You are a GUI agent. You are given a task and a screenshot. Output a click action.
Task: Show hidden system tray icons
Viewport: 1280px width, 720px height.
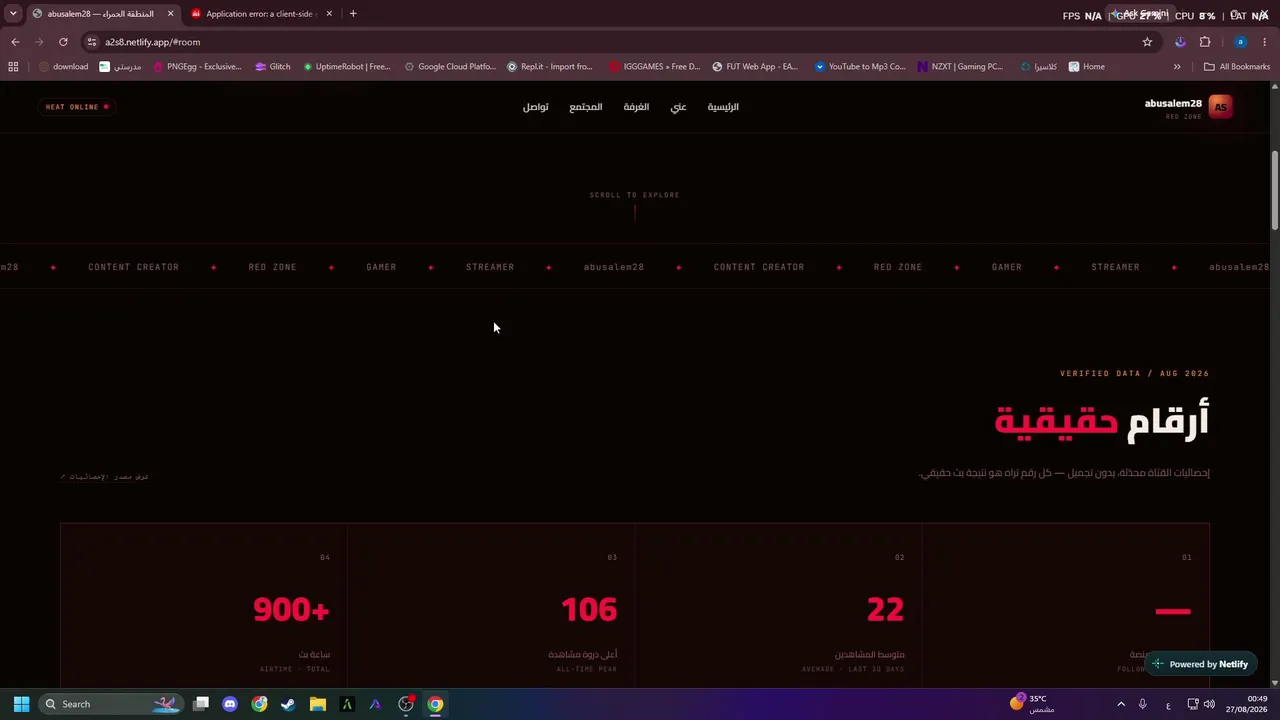coord(1120,704)
